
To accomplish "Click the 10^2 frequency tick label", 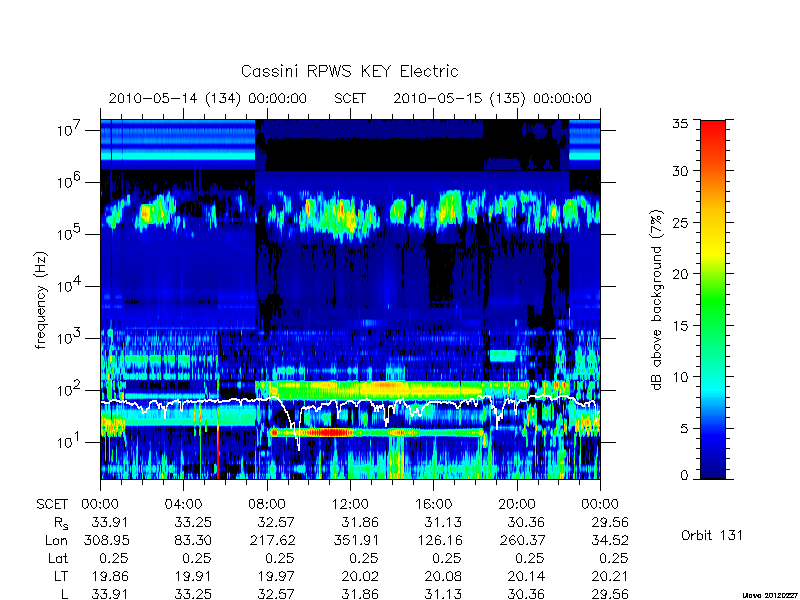I will [68, 390].
